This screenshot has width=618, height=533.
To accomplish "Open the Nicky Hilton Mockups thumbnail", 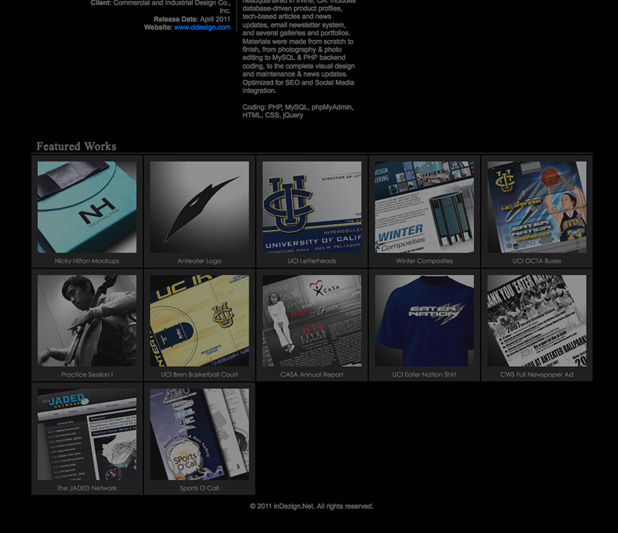I will 87,207.
